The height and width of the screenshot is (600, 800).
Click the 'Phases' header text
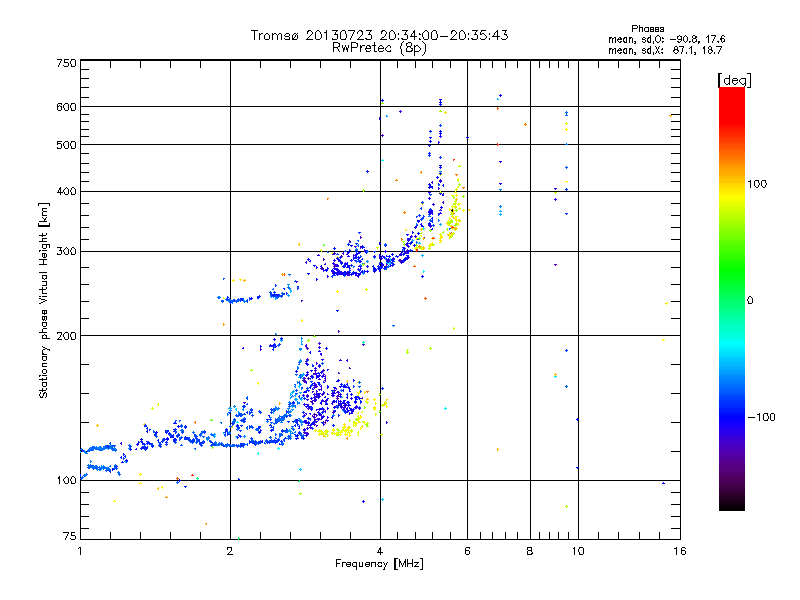point(647,29)
